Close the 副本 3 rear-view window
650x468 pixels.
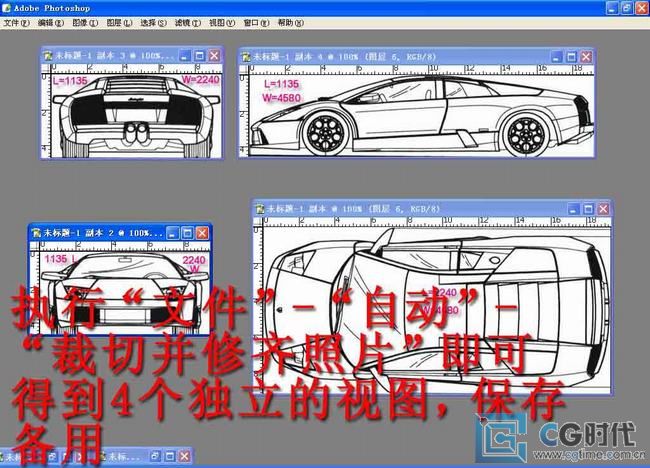click(x=214, y=56)
